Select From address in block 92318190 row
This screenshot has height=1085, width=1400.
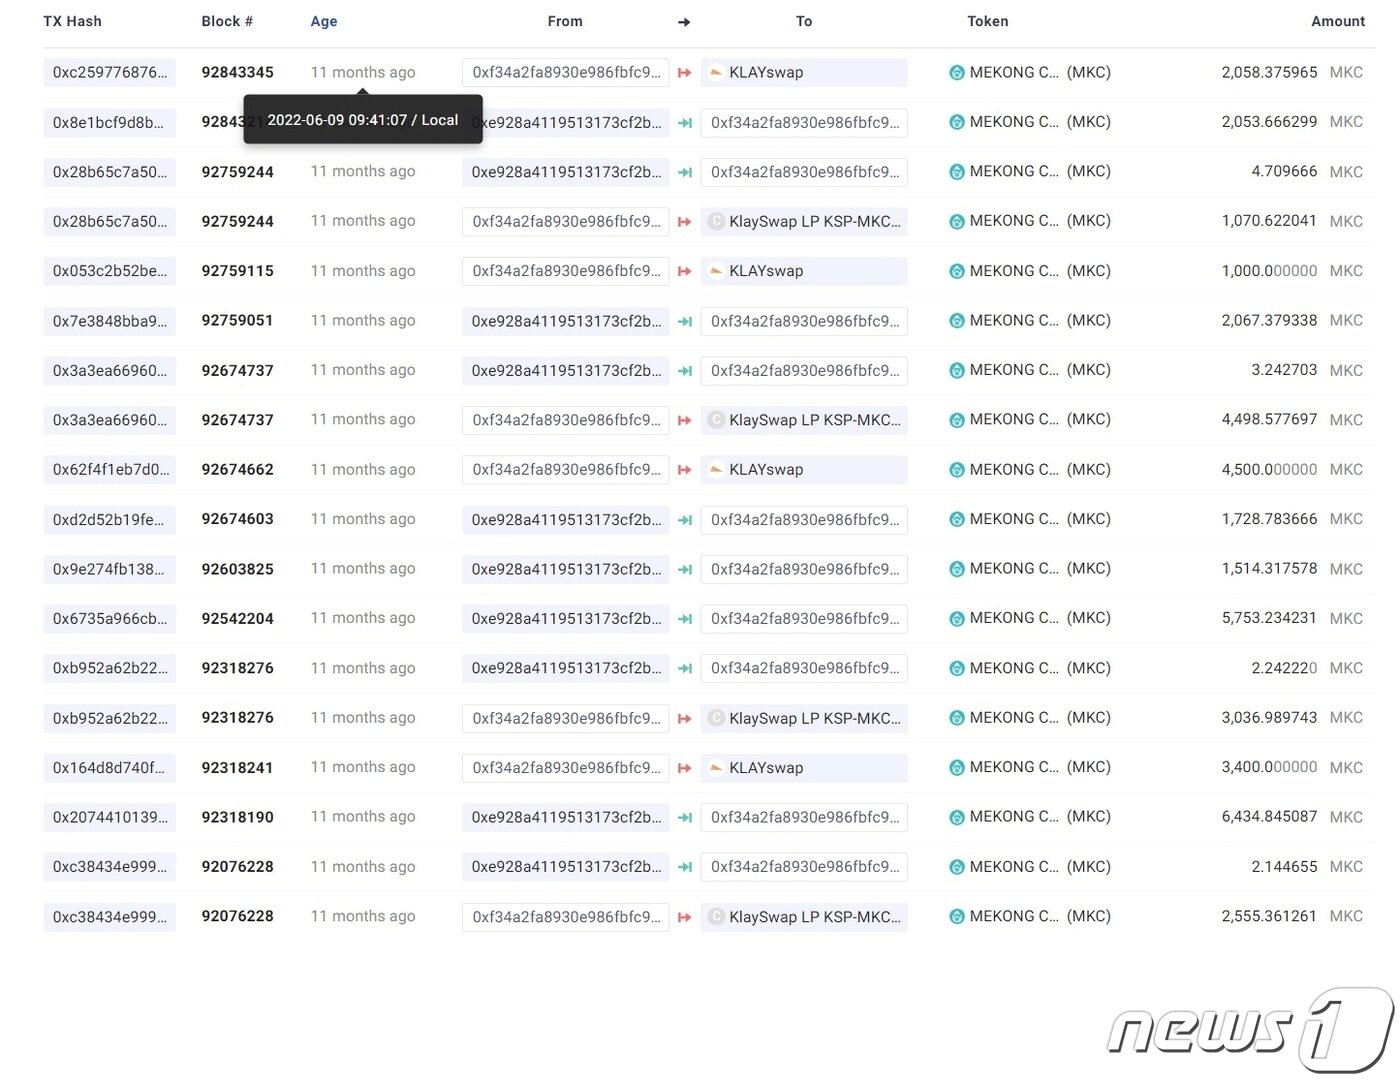566,817
